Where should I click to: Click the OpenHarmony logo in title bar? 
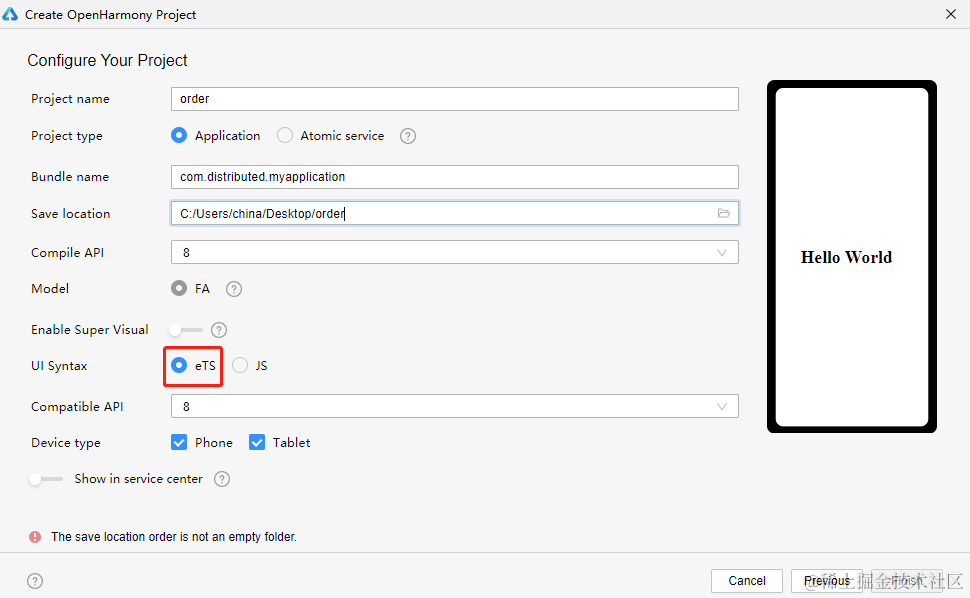click(x=11, y=14)
